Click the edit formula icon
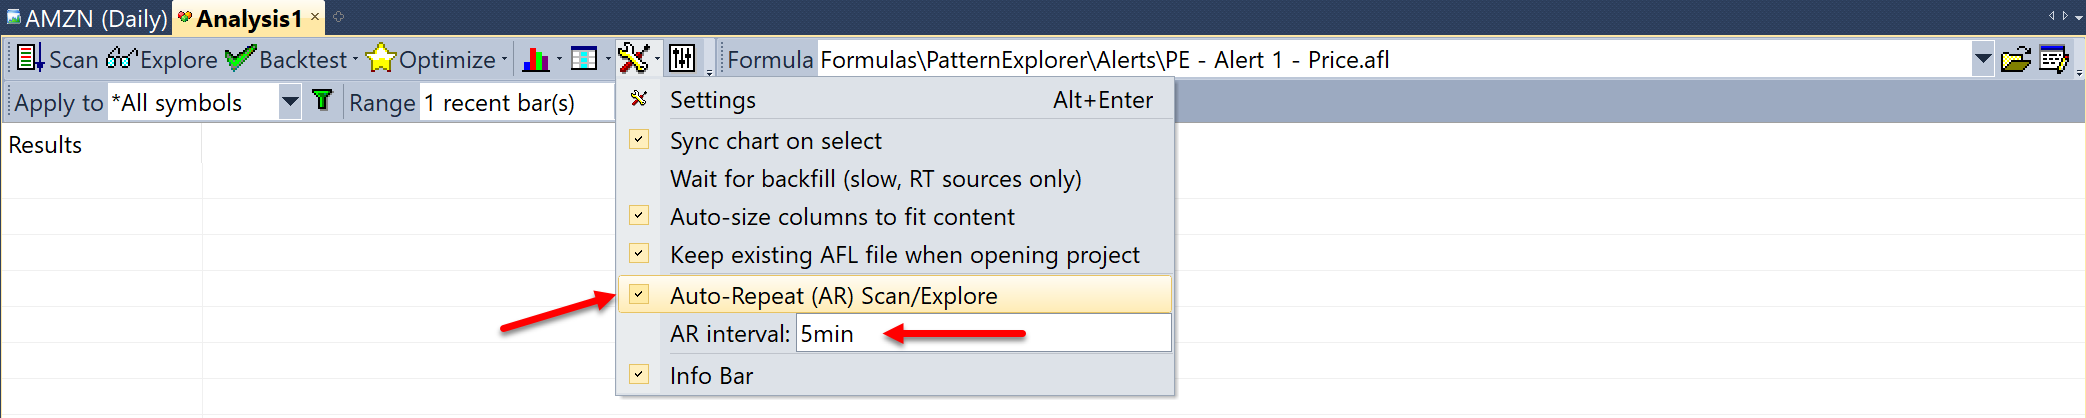 (2053, 60)
